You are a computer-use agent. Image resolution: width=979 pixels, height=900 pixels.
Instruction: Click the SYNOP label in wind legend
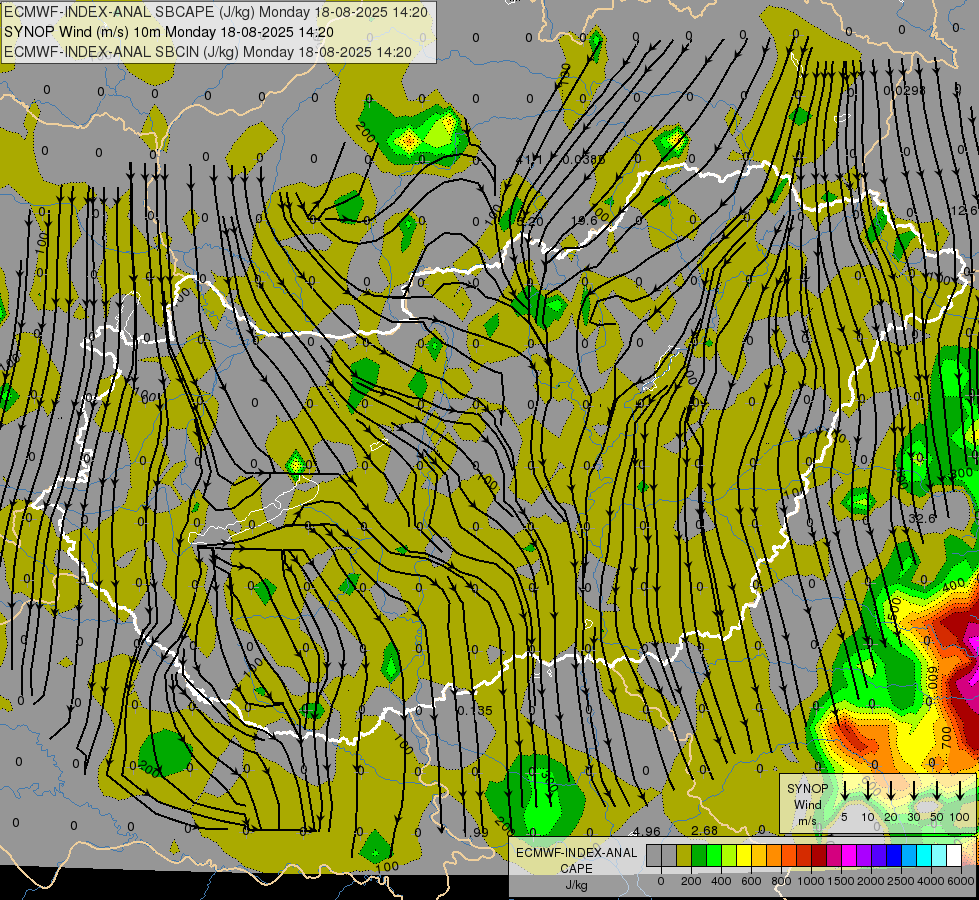coord(807,789)
